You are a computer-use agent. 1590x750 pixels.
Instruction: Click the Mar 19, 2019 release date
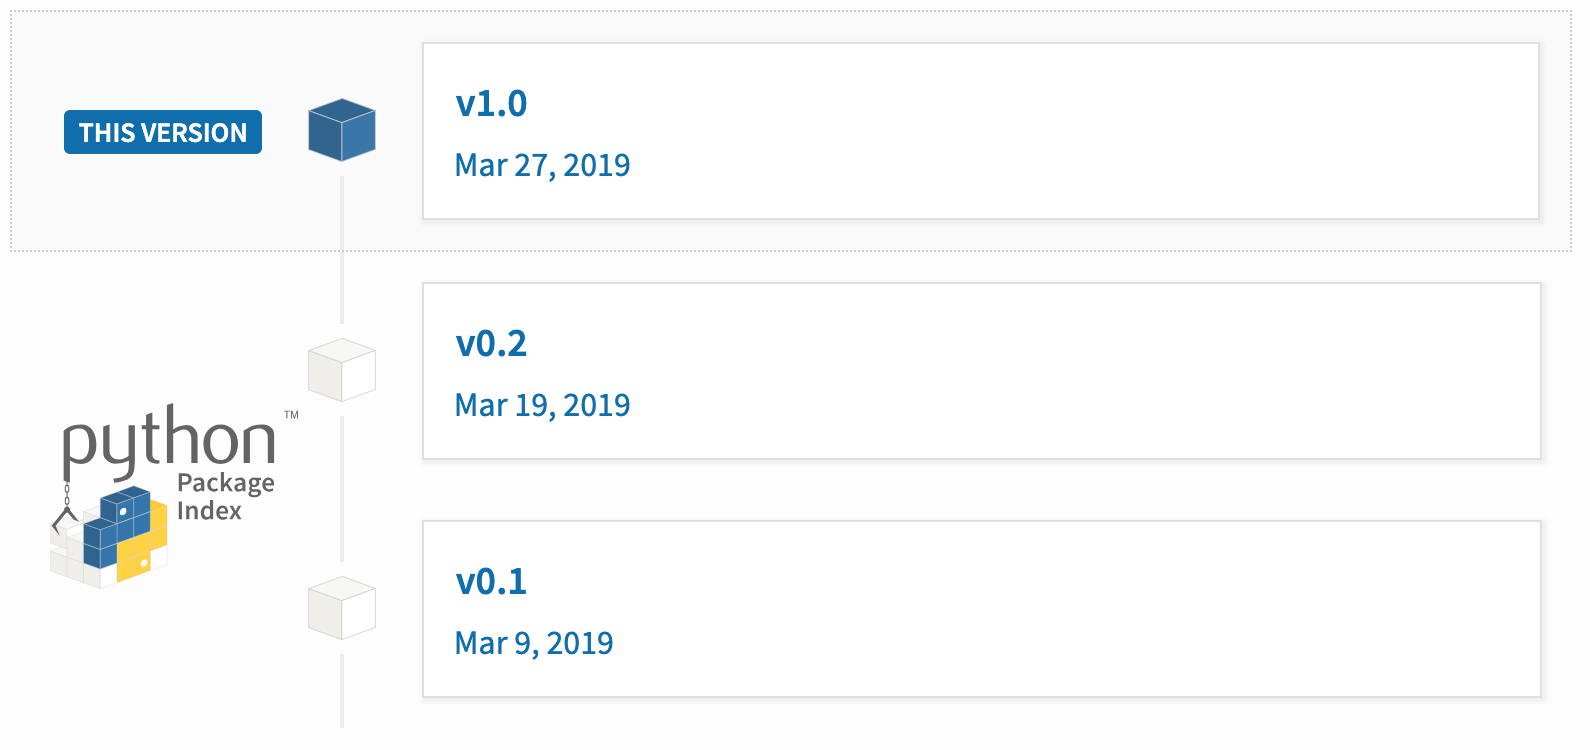click(x=542, y=405)
